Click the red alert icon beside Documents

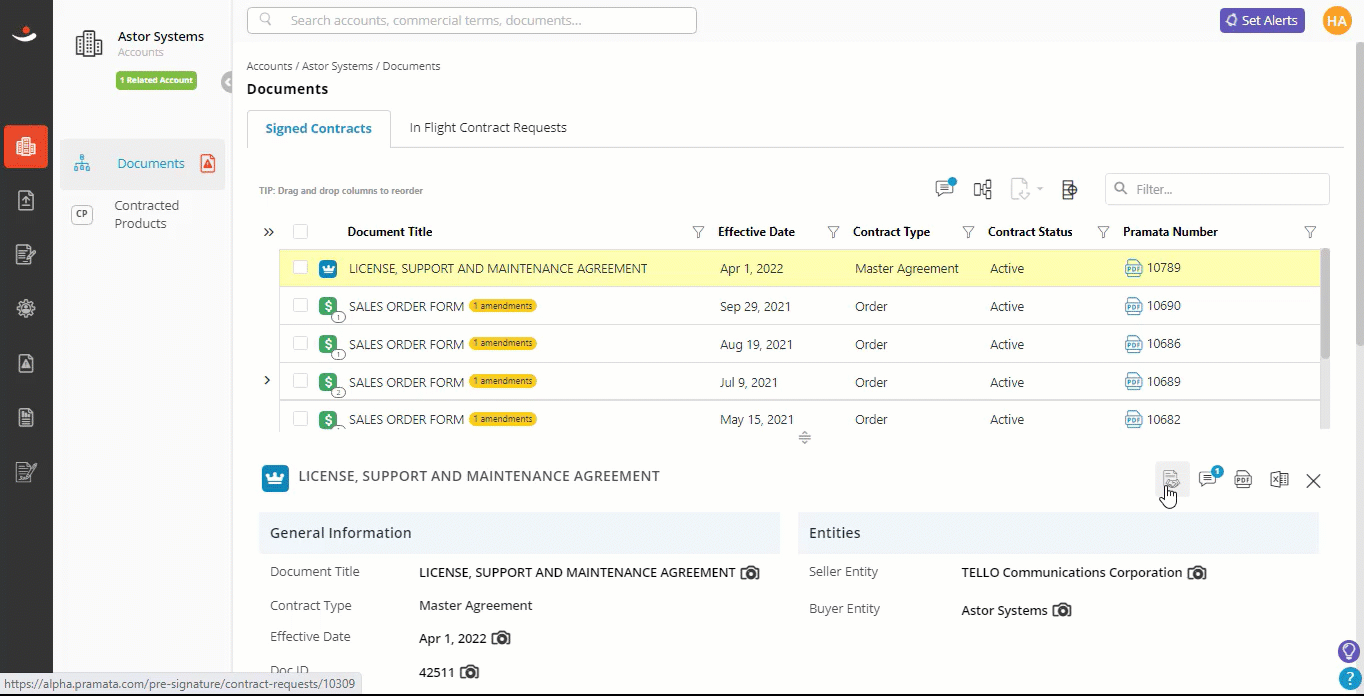coord(207,163)
